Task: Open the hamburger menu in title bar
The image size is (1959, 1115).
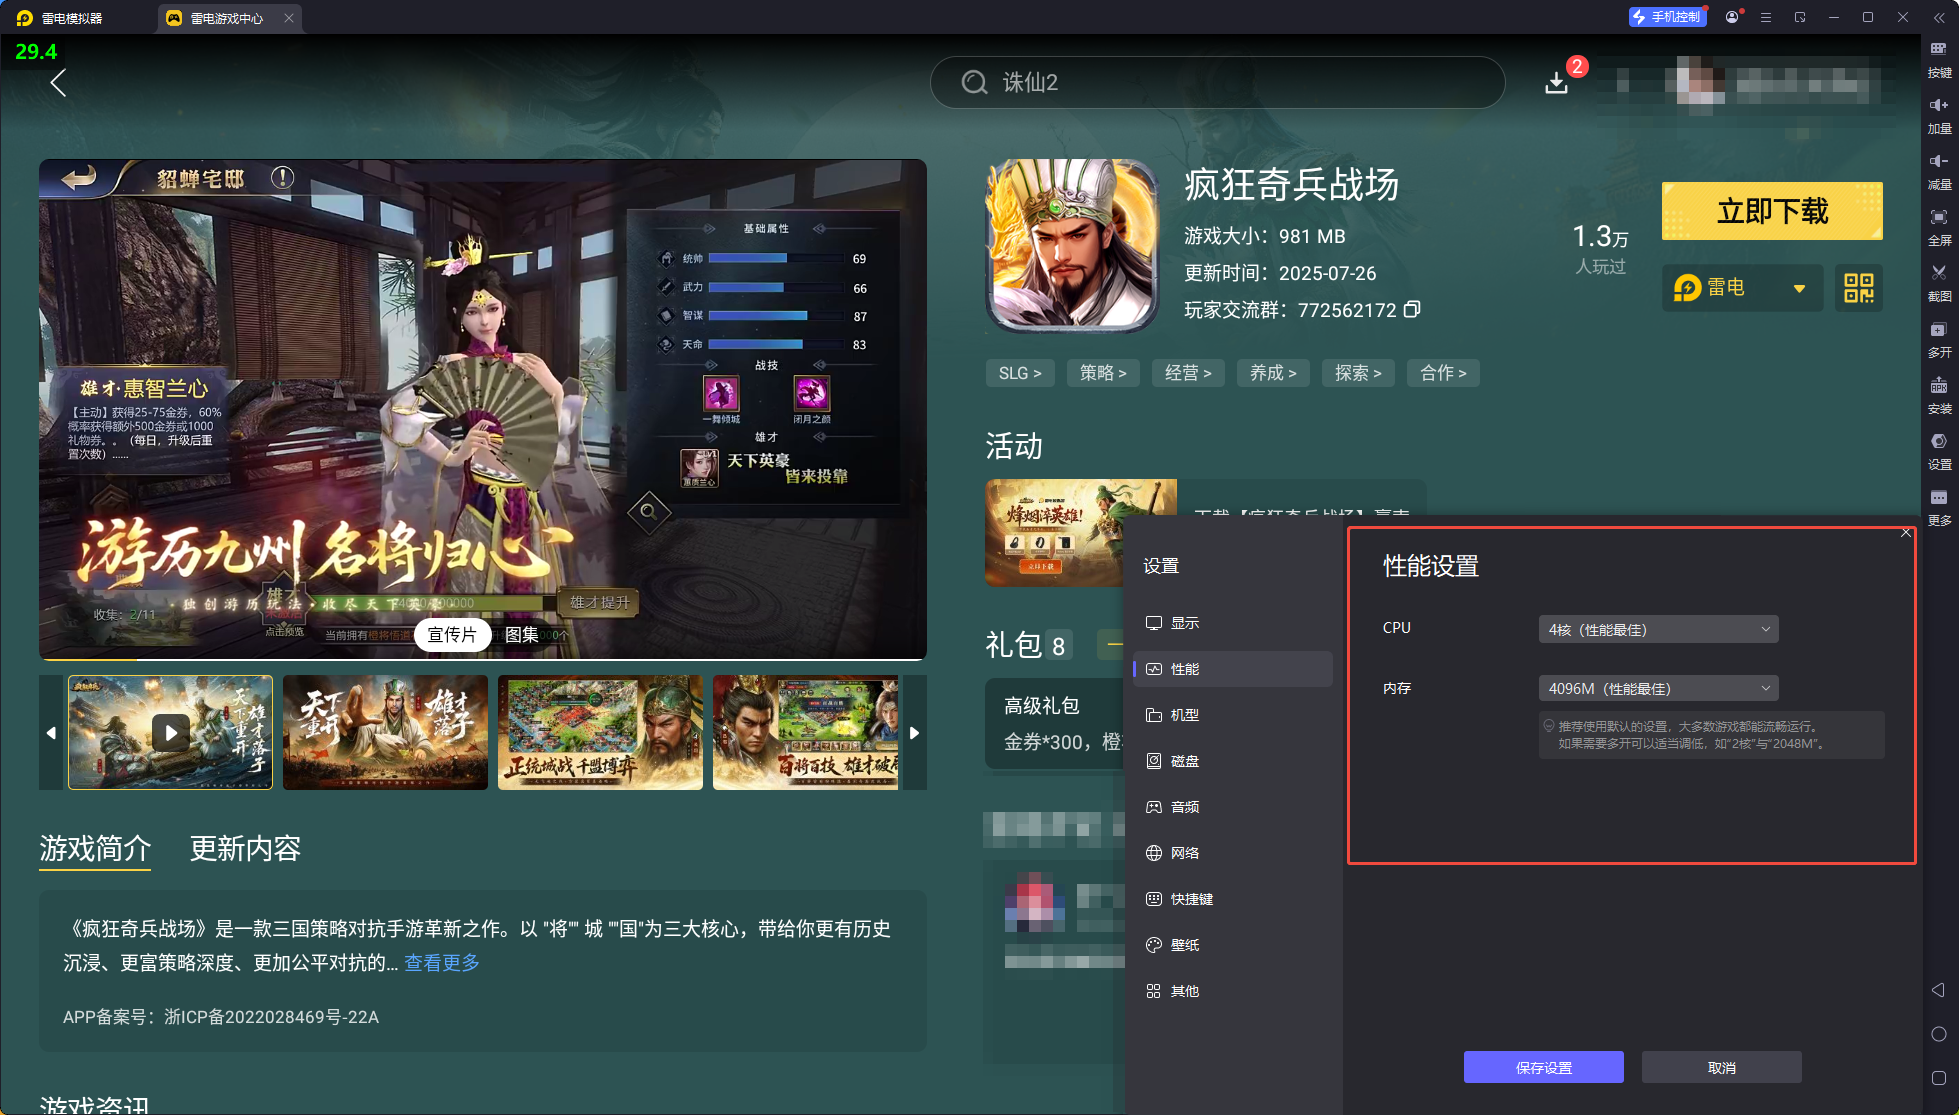Action: 1766,17
